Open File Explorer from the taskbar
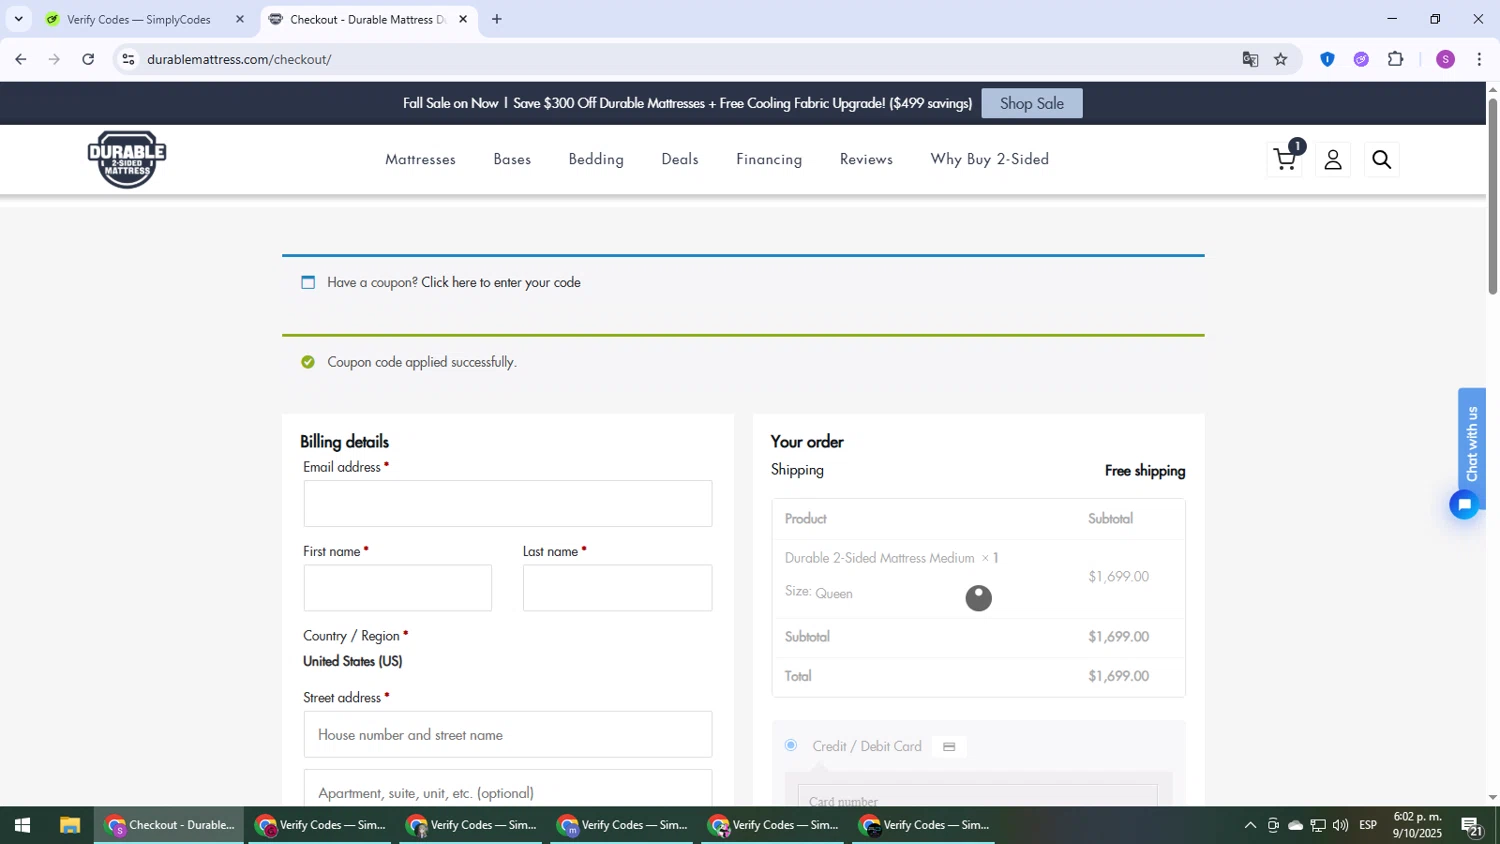This screenshot has height=844, width=1500. [69, 826]
